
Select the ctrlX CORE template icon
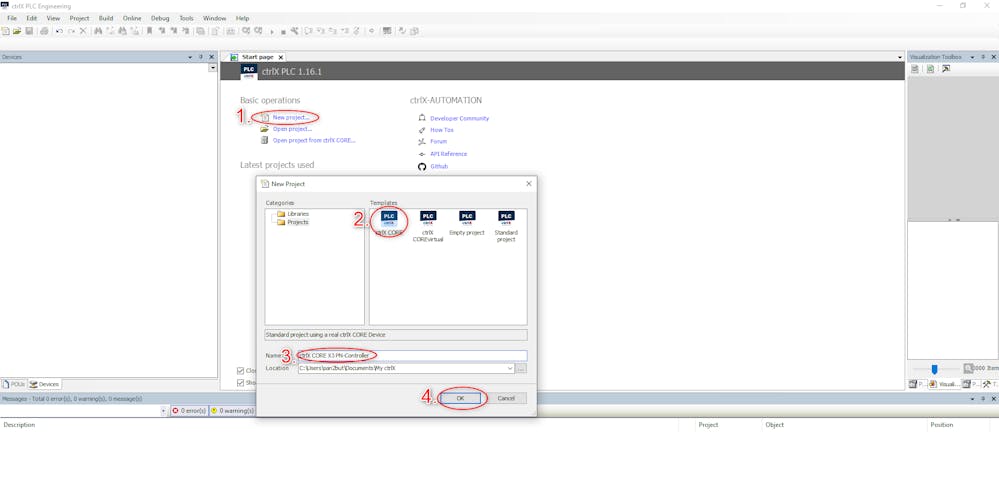(x=389, y=218)
